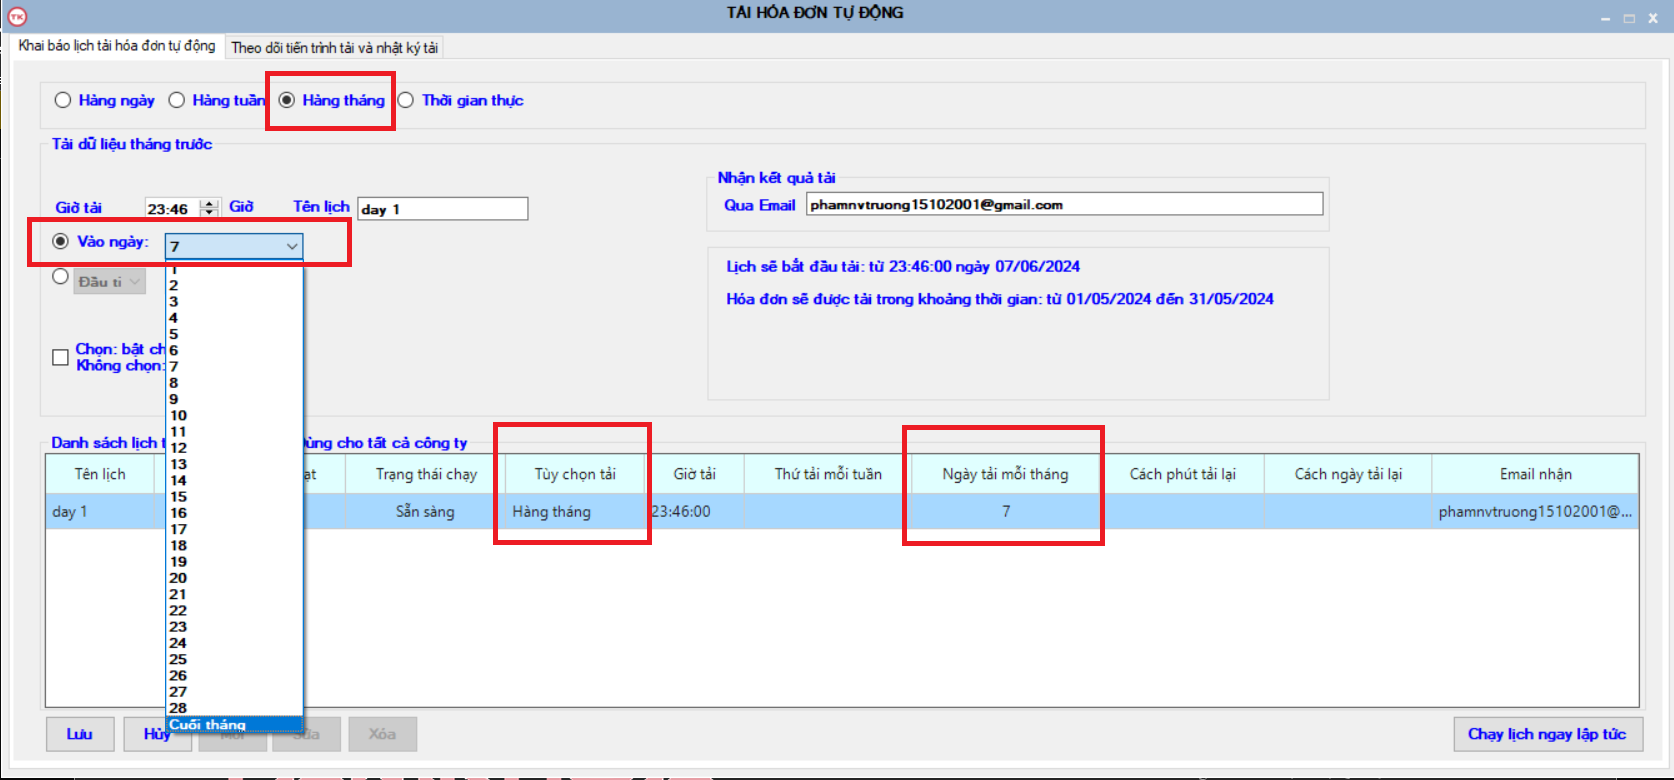Click the 'Email nhận' column header

[1535, 474]
